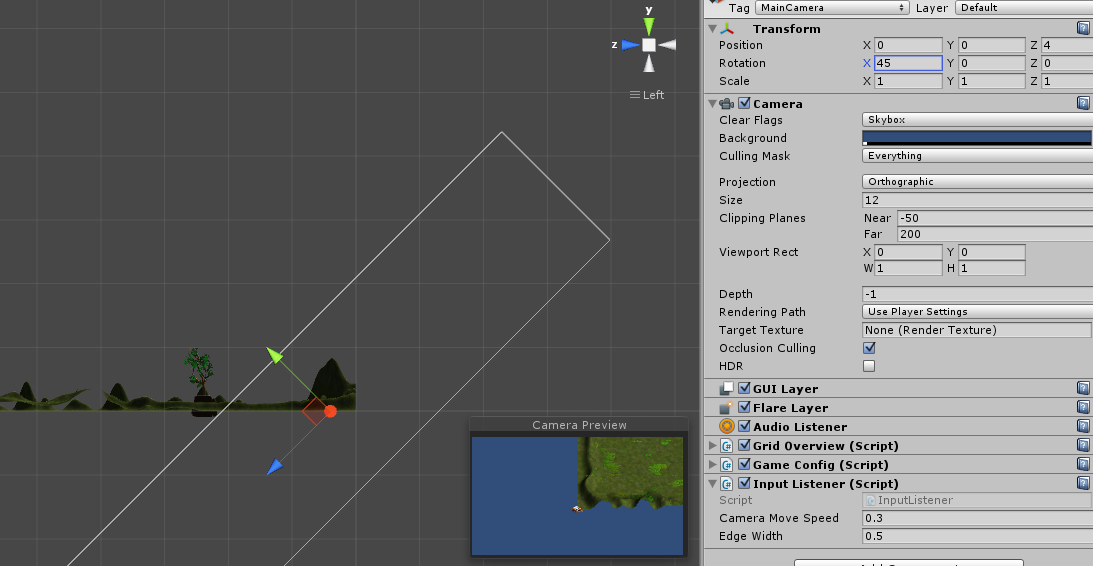Click the Far clipping plane field
Image resolution: width=1093 pixels, height=566 pixels.
pyautogui.click(x=995, y=234)
